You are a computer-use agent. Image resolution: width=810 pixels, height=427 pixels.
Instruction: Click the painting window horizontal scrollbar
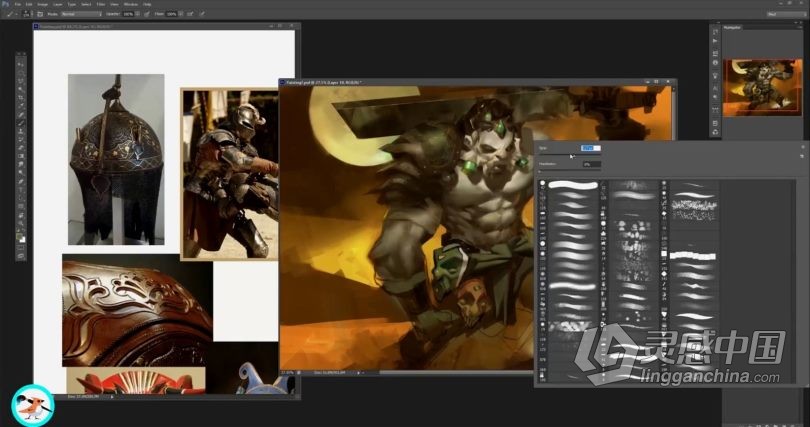tap(455, 372)
